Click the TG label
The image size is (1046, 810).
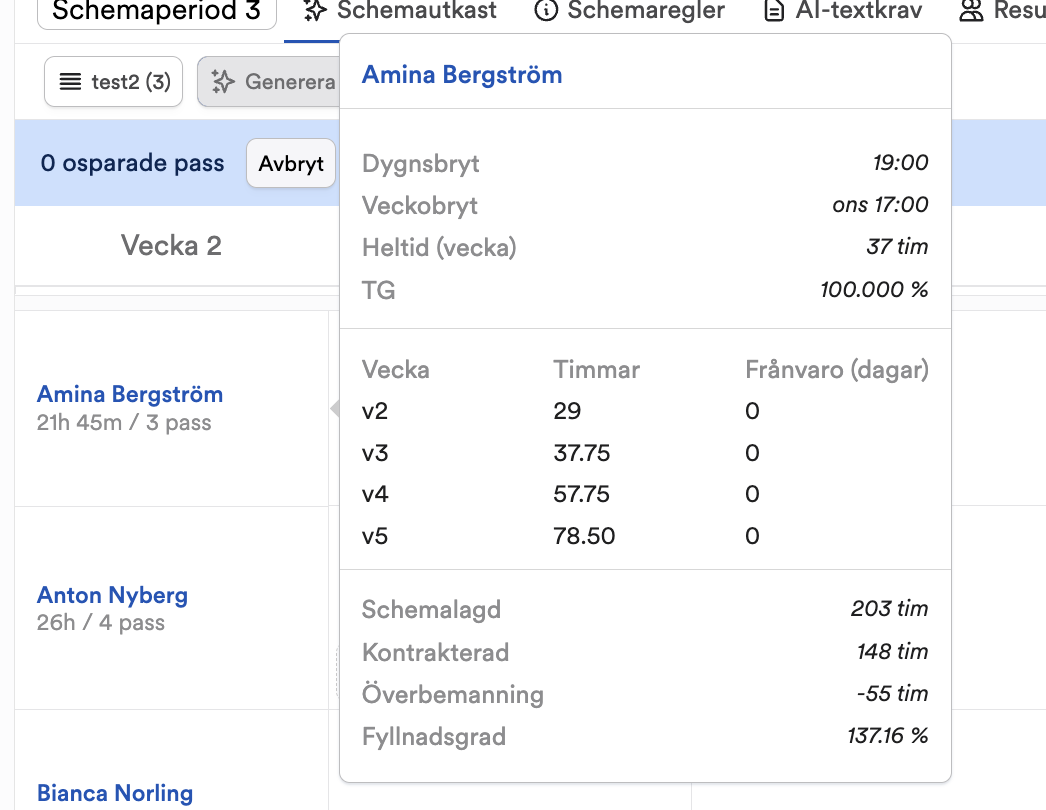(378, 290)
